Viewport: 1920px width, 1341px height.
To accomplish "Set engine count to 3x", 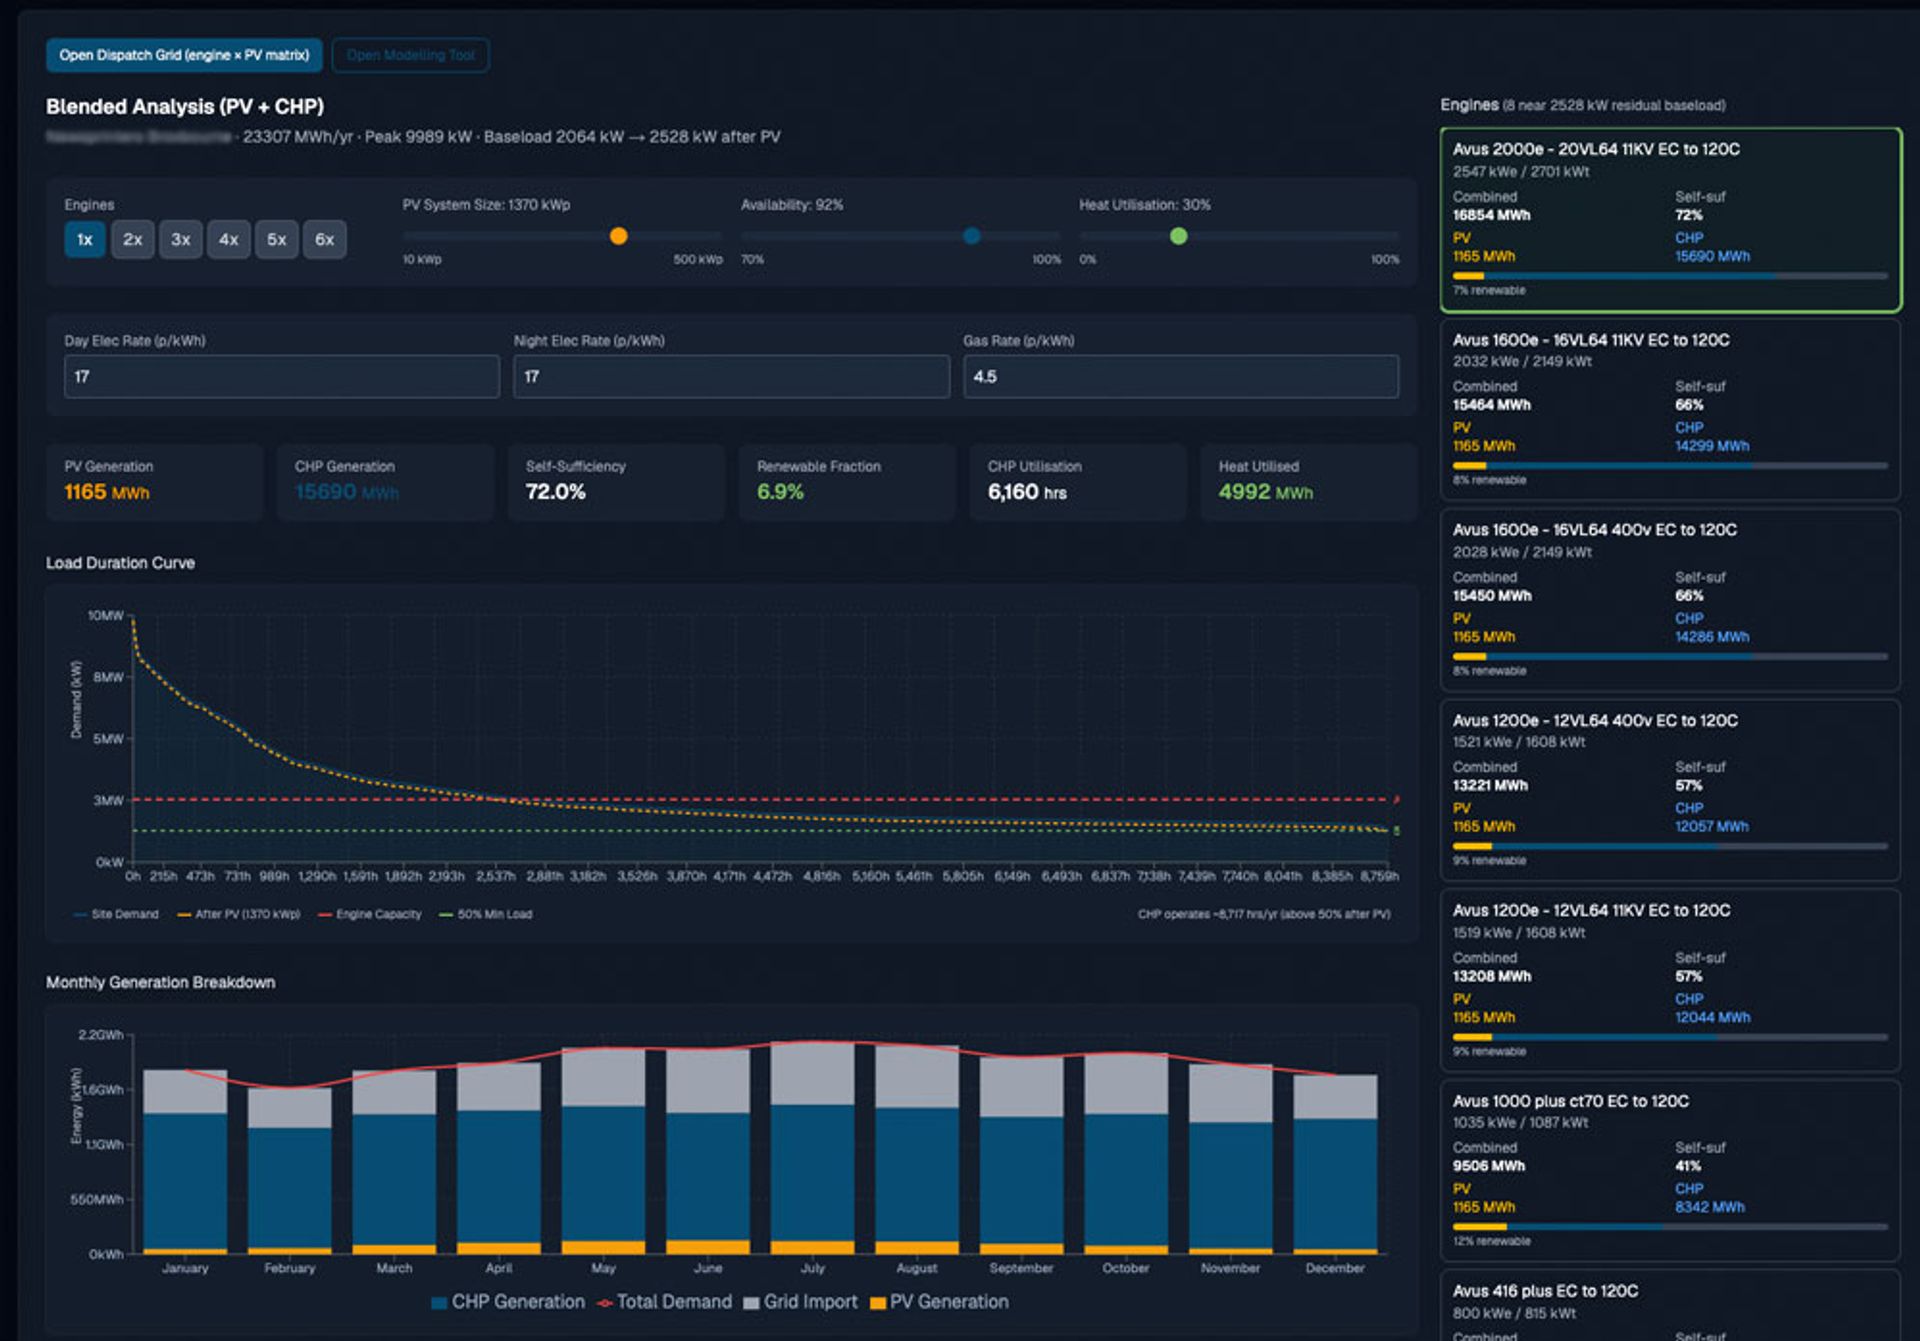I will pyautogui.click(x=181, y=240).
